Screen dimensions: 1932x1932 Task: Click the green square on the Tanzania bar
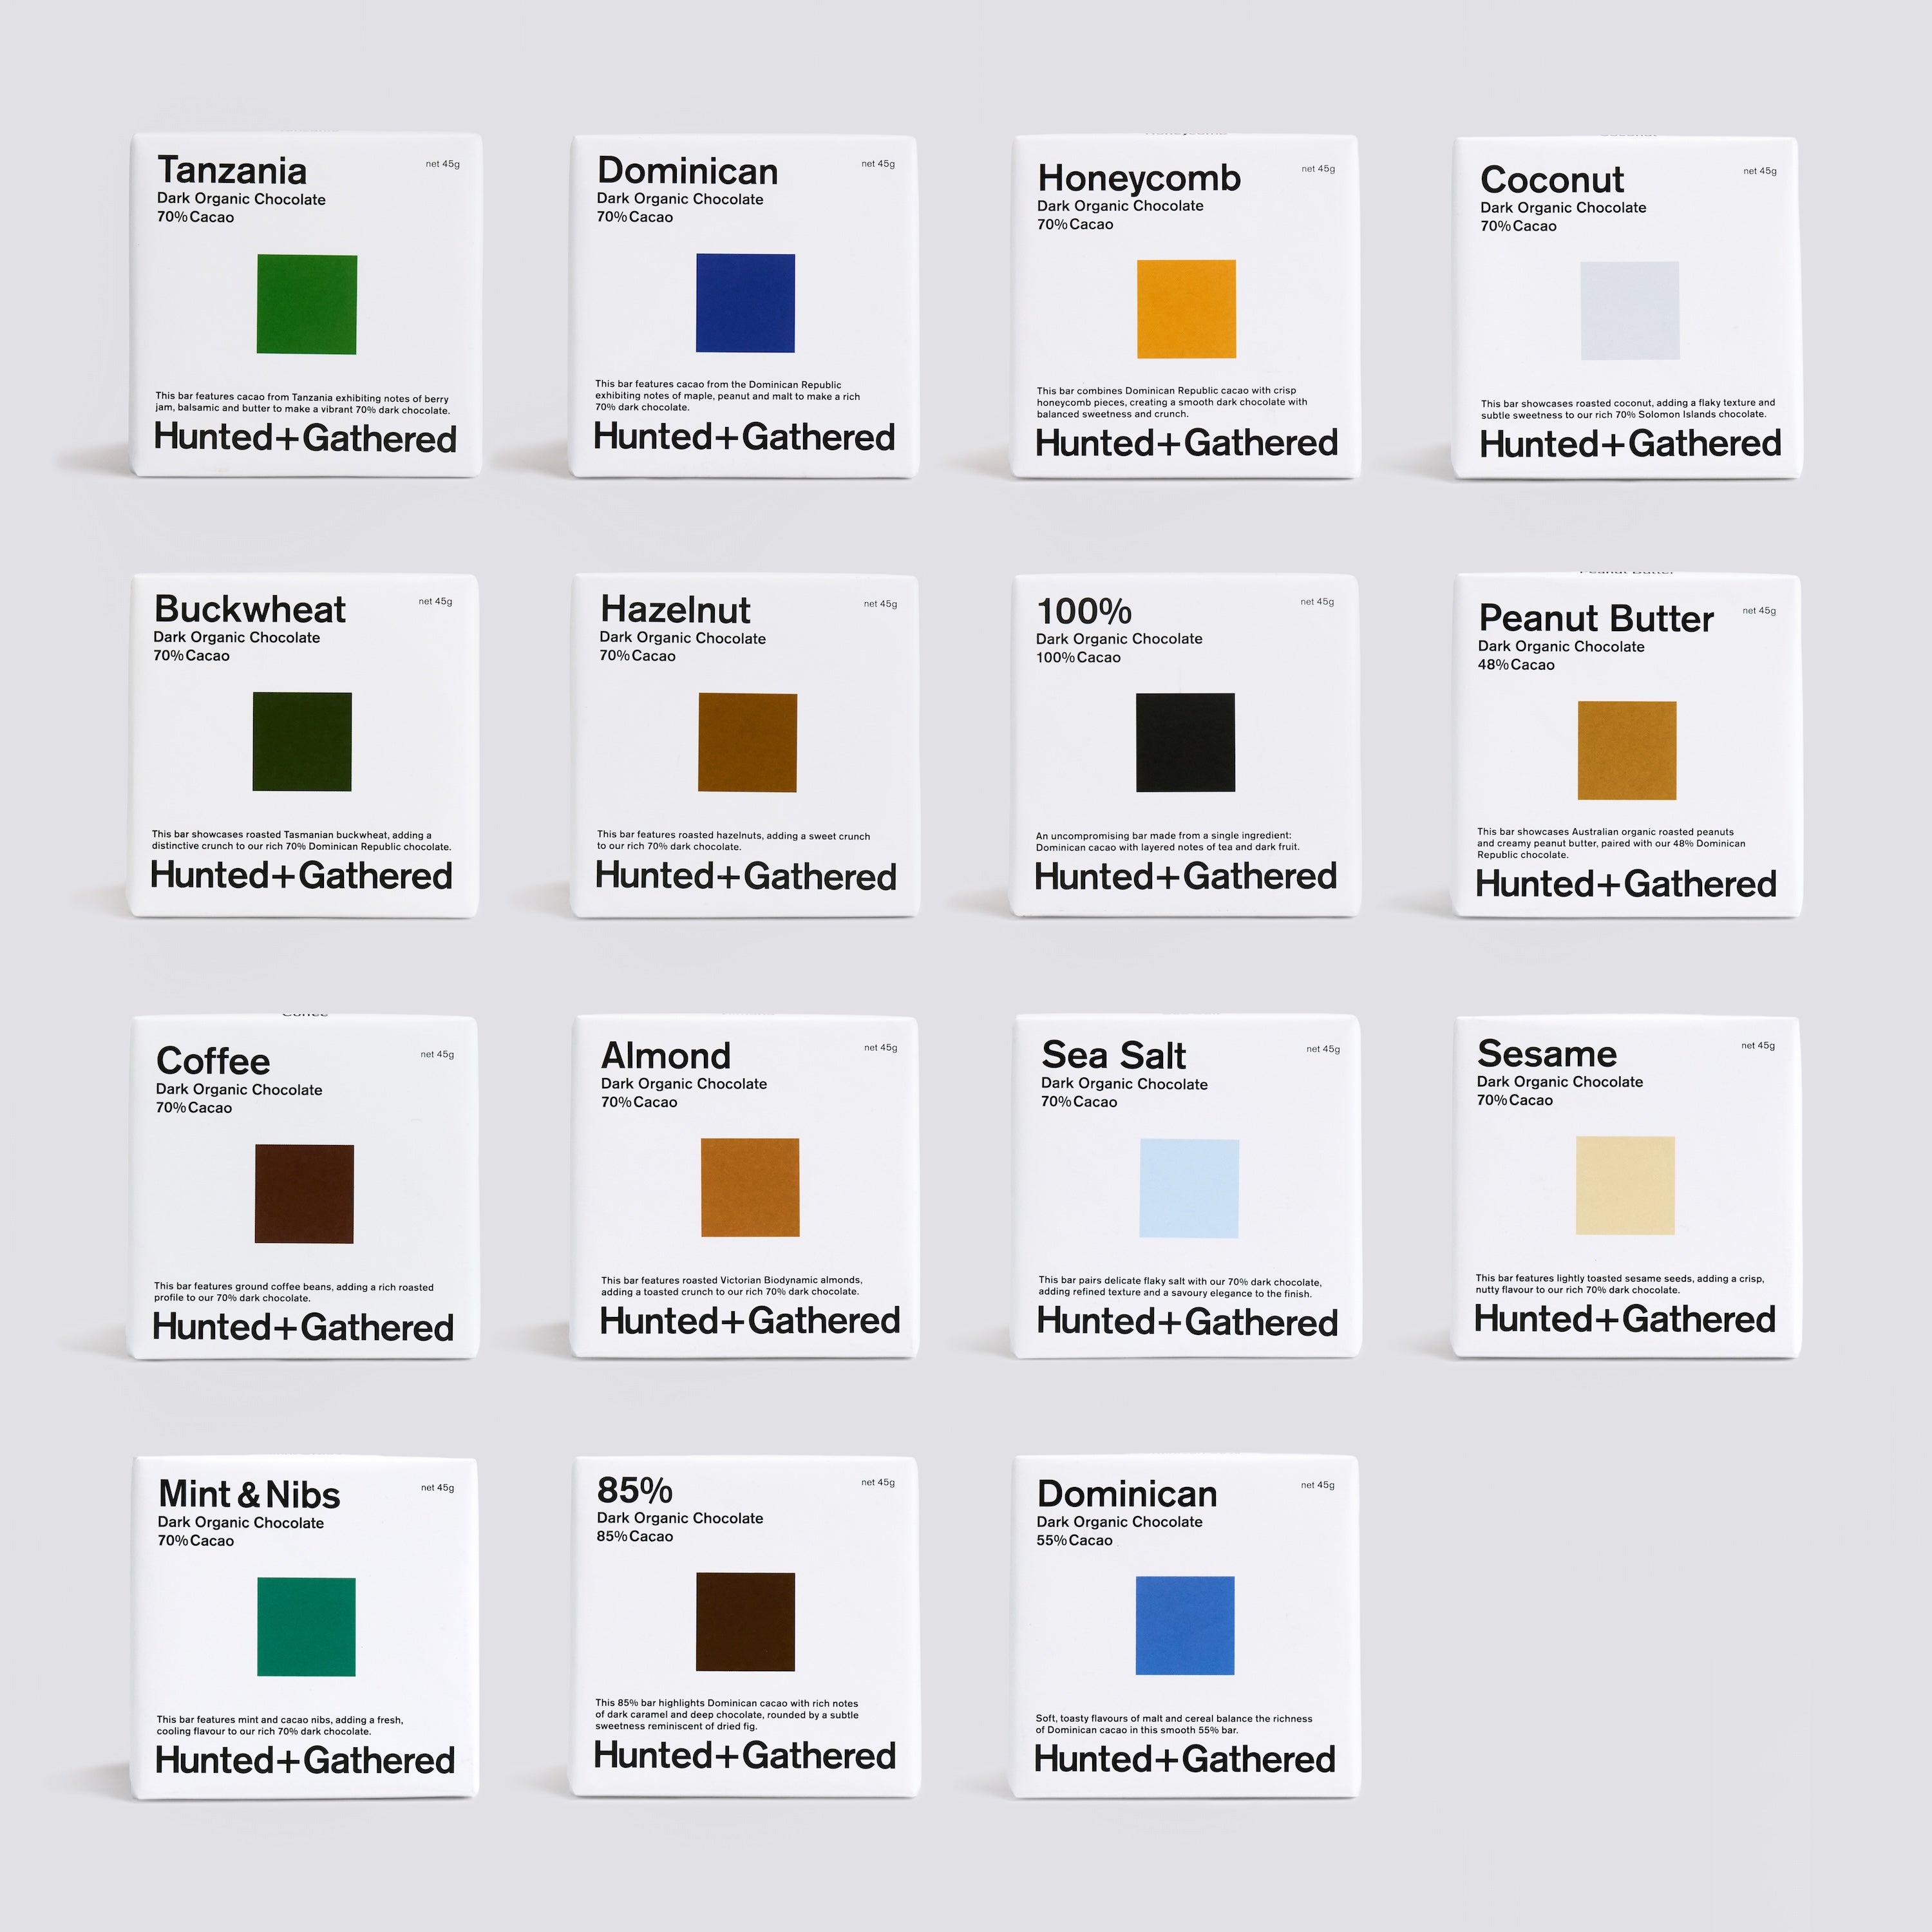pyautogui.click(x=307, y=304)
